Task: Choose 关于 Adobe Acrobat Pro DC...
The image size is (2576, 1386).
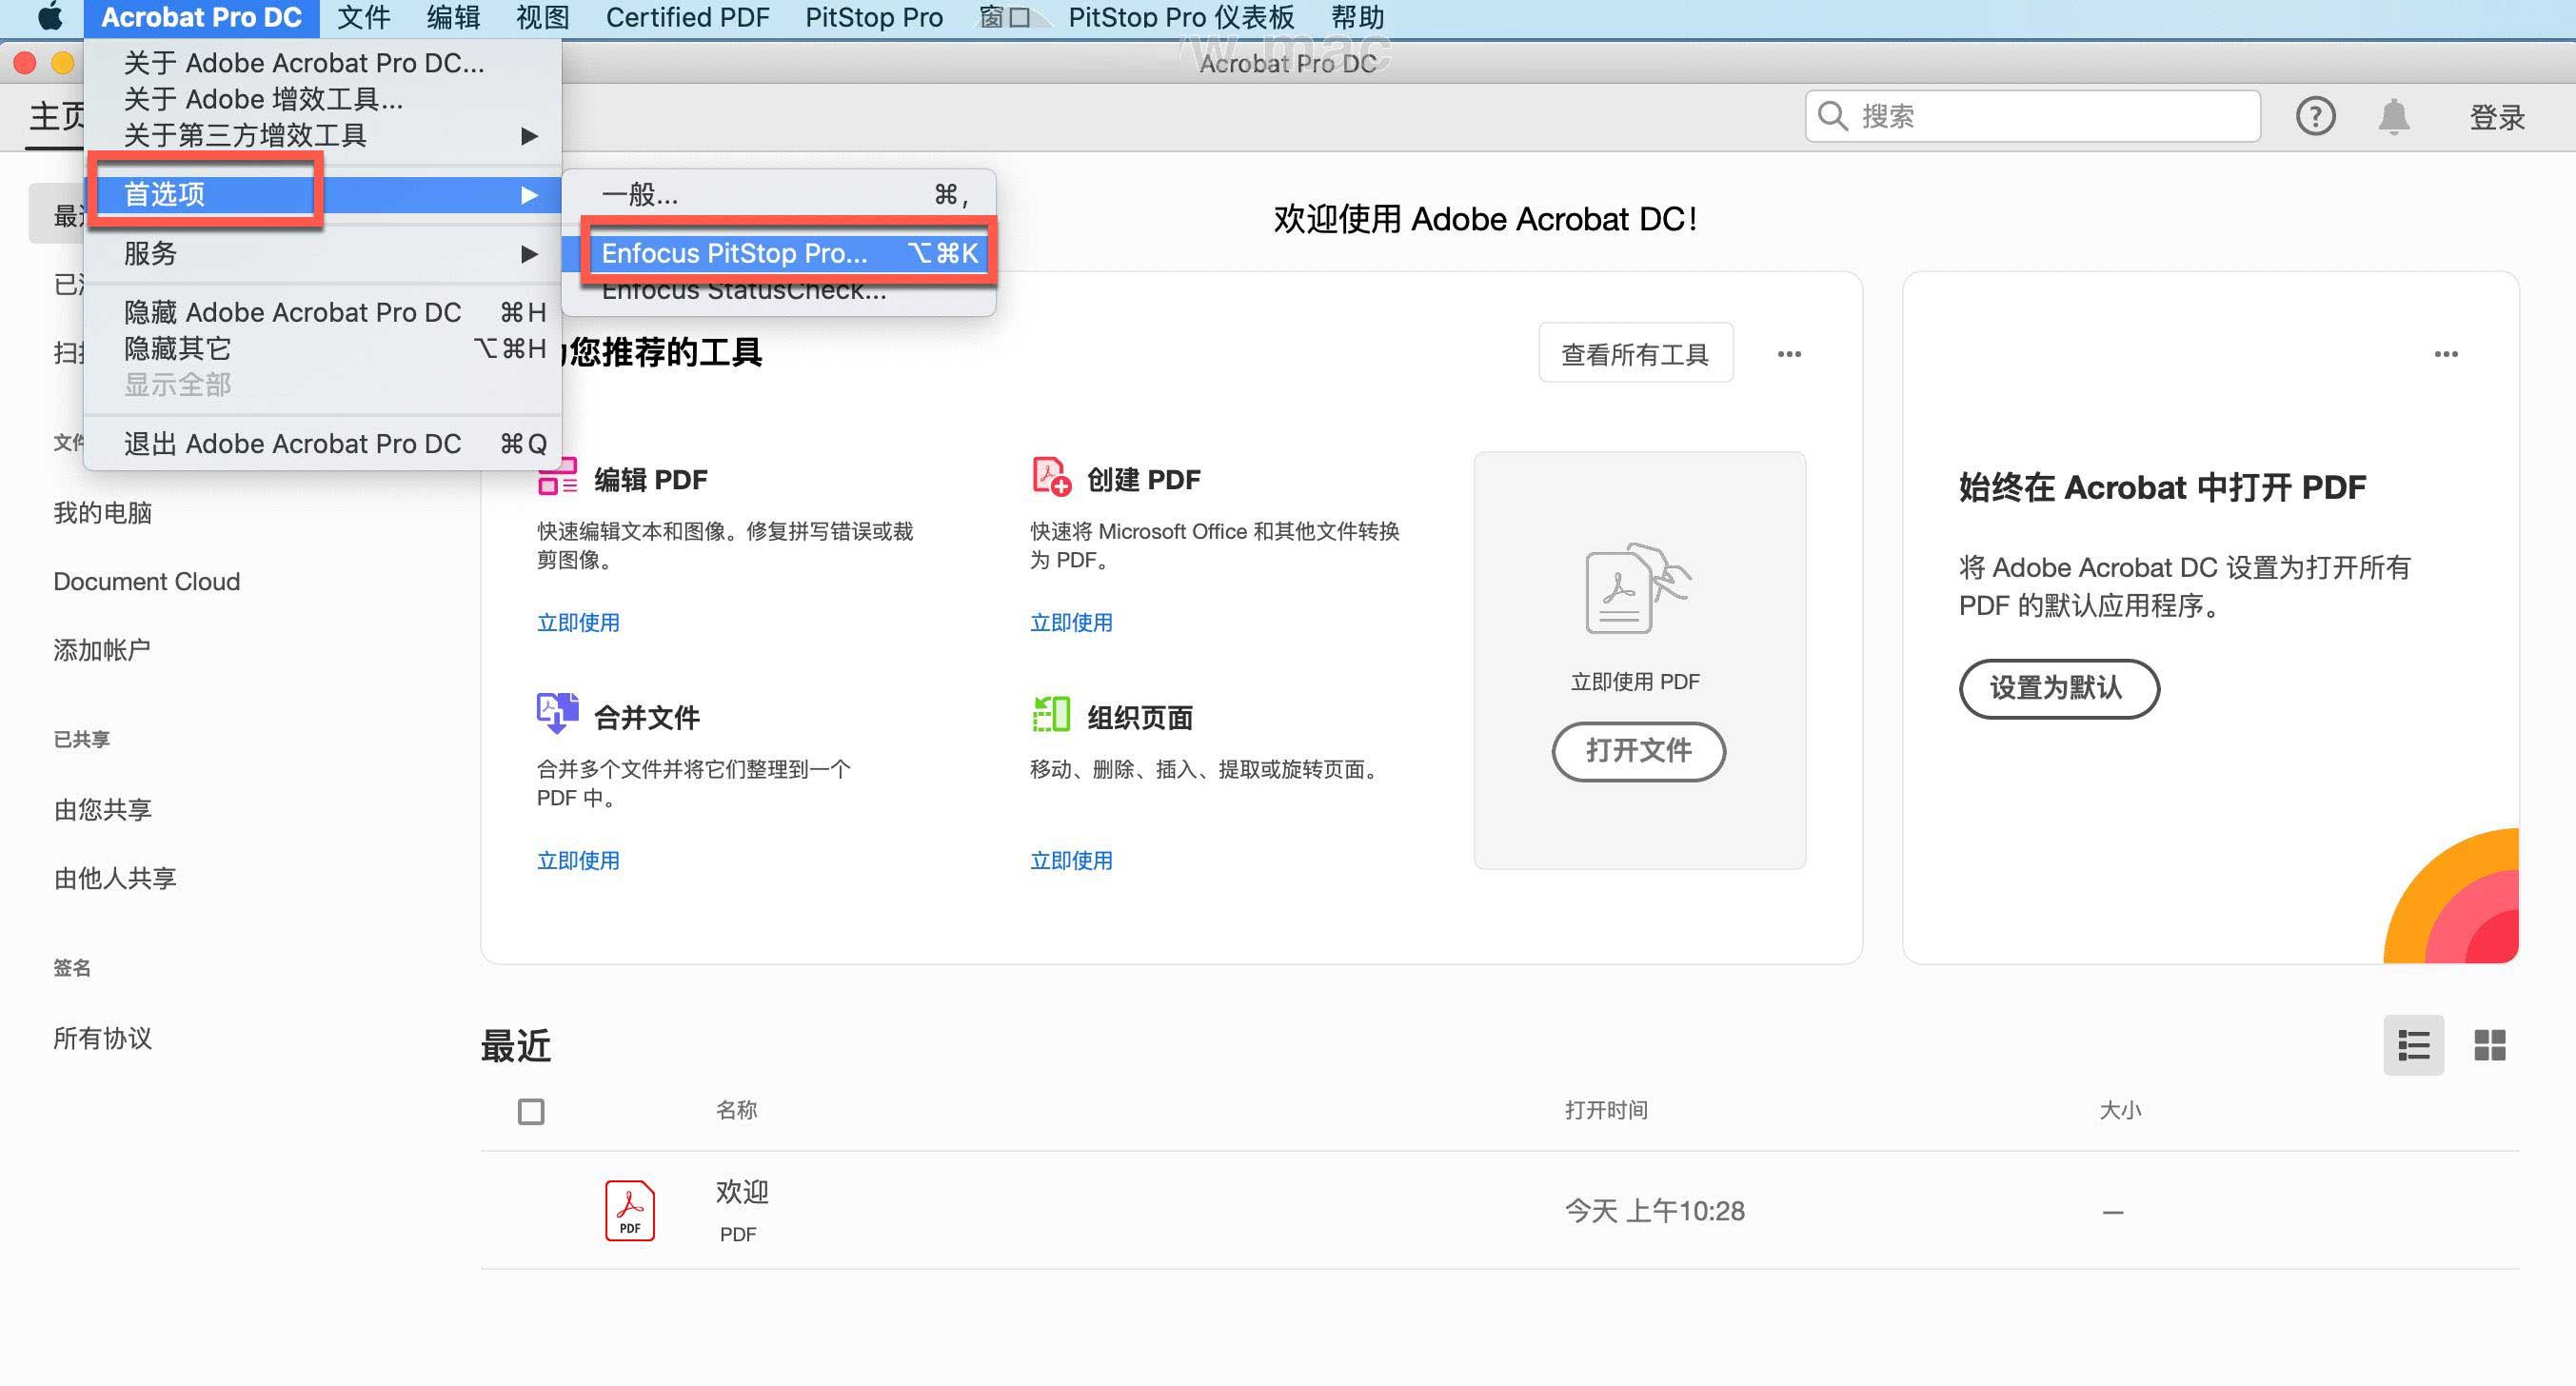Action: (323, 63)
